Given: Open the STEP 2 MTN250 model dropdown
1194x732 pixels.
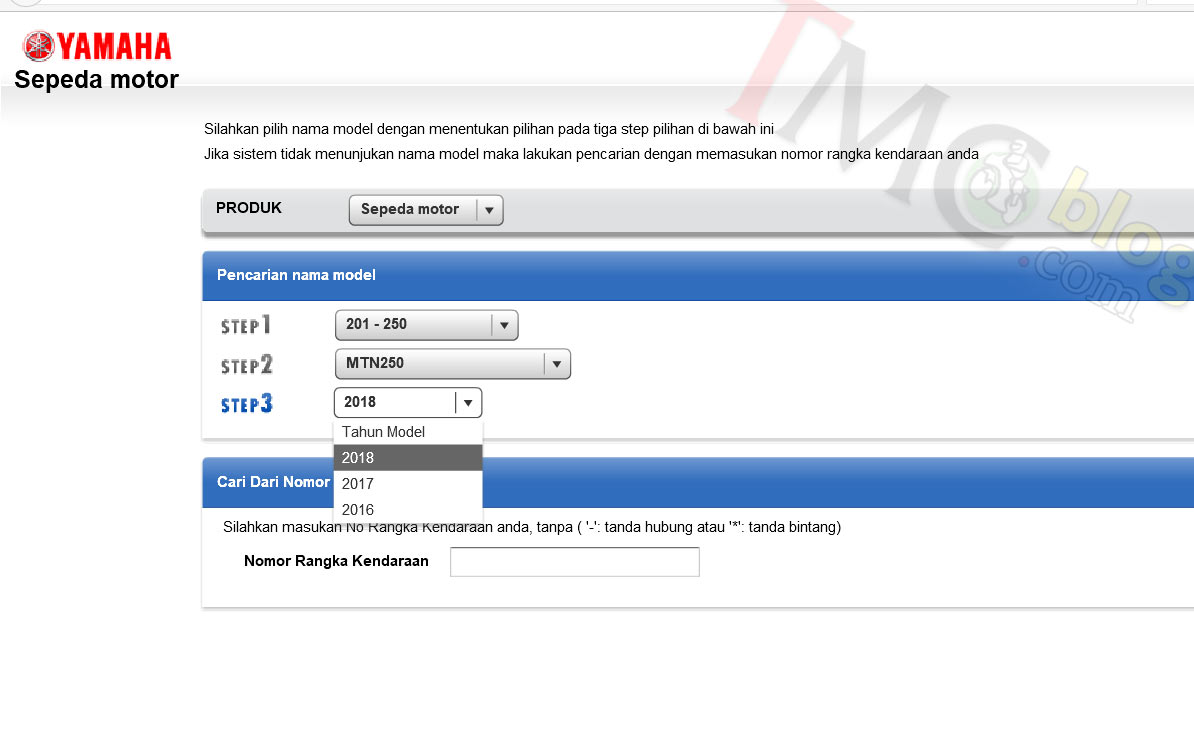Looking at the screenshot, I should tap(452, 364).
